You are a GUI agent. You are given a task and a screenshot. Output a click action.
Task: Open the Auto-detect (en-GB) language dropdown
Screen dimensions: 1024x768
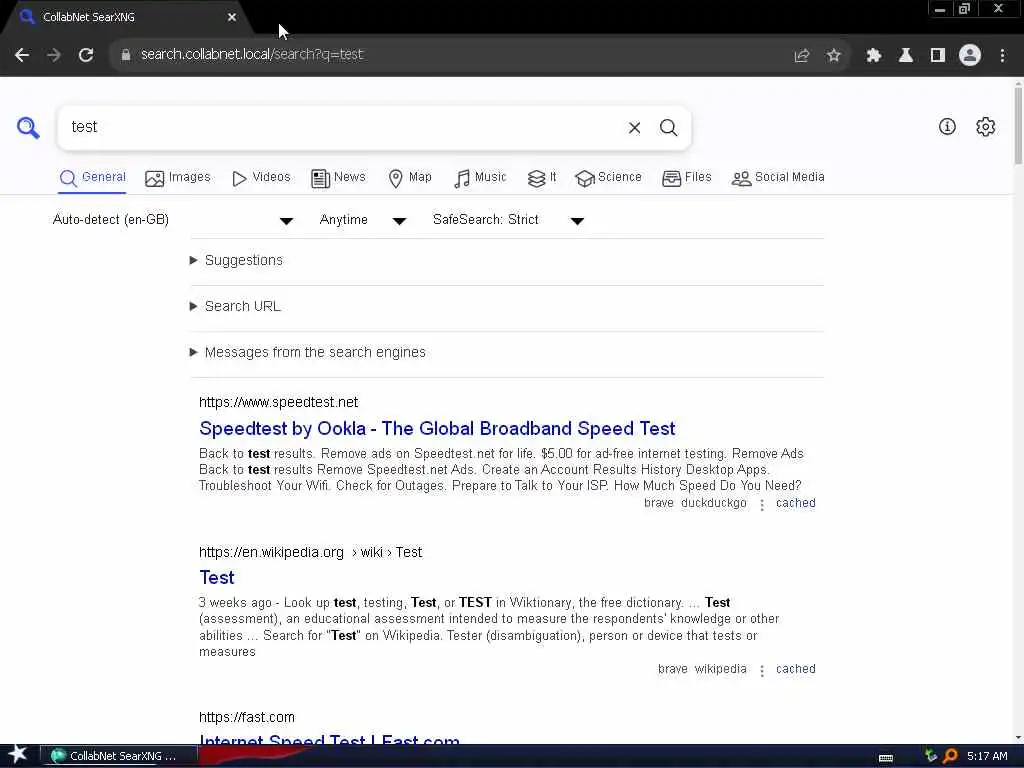pos(172,220)
